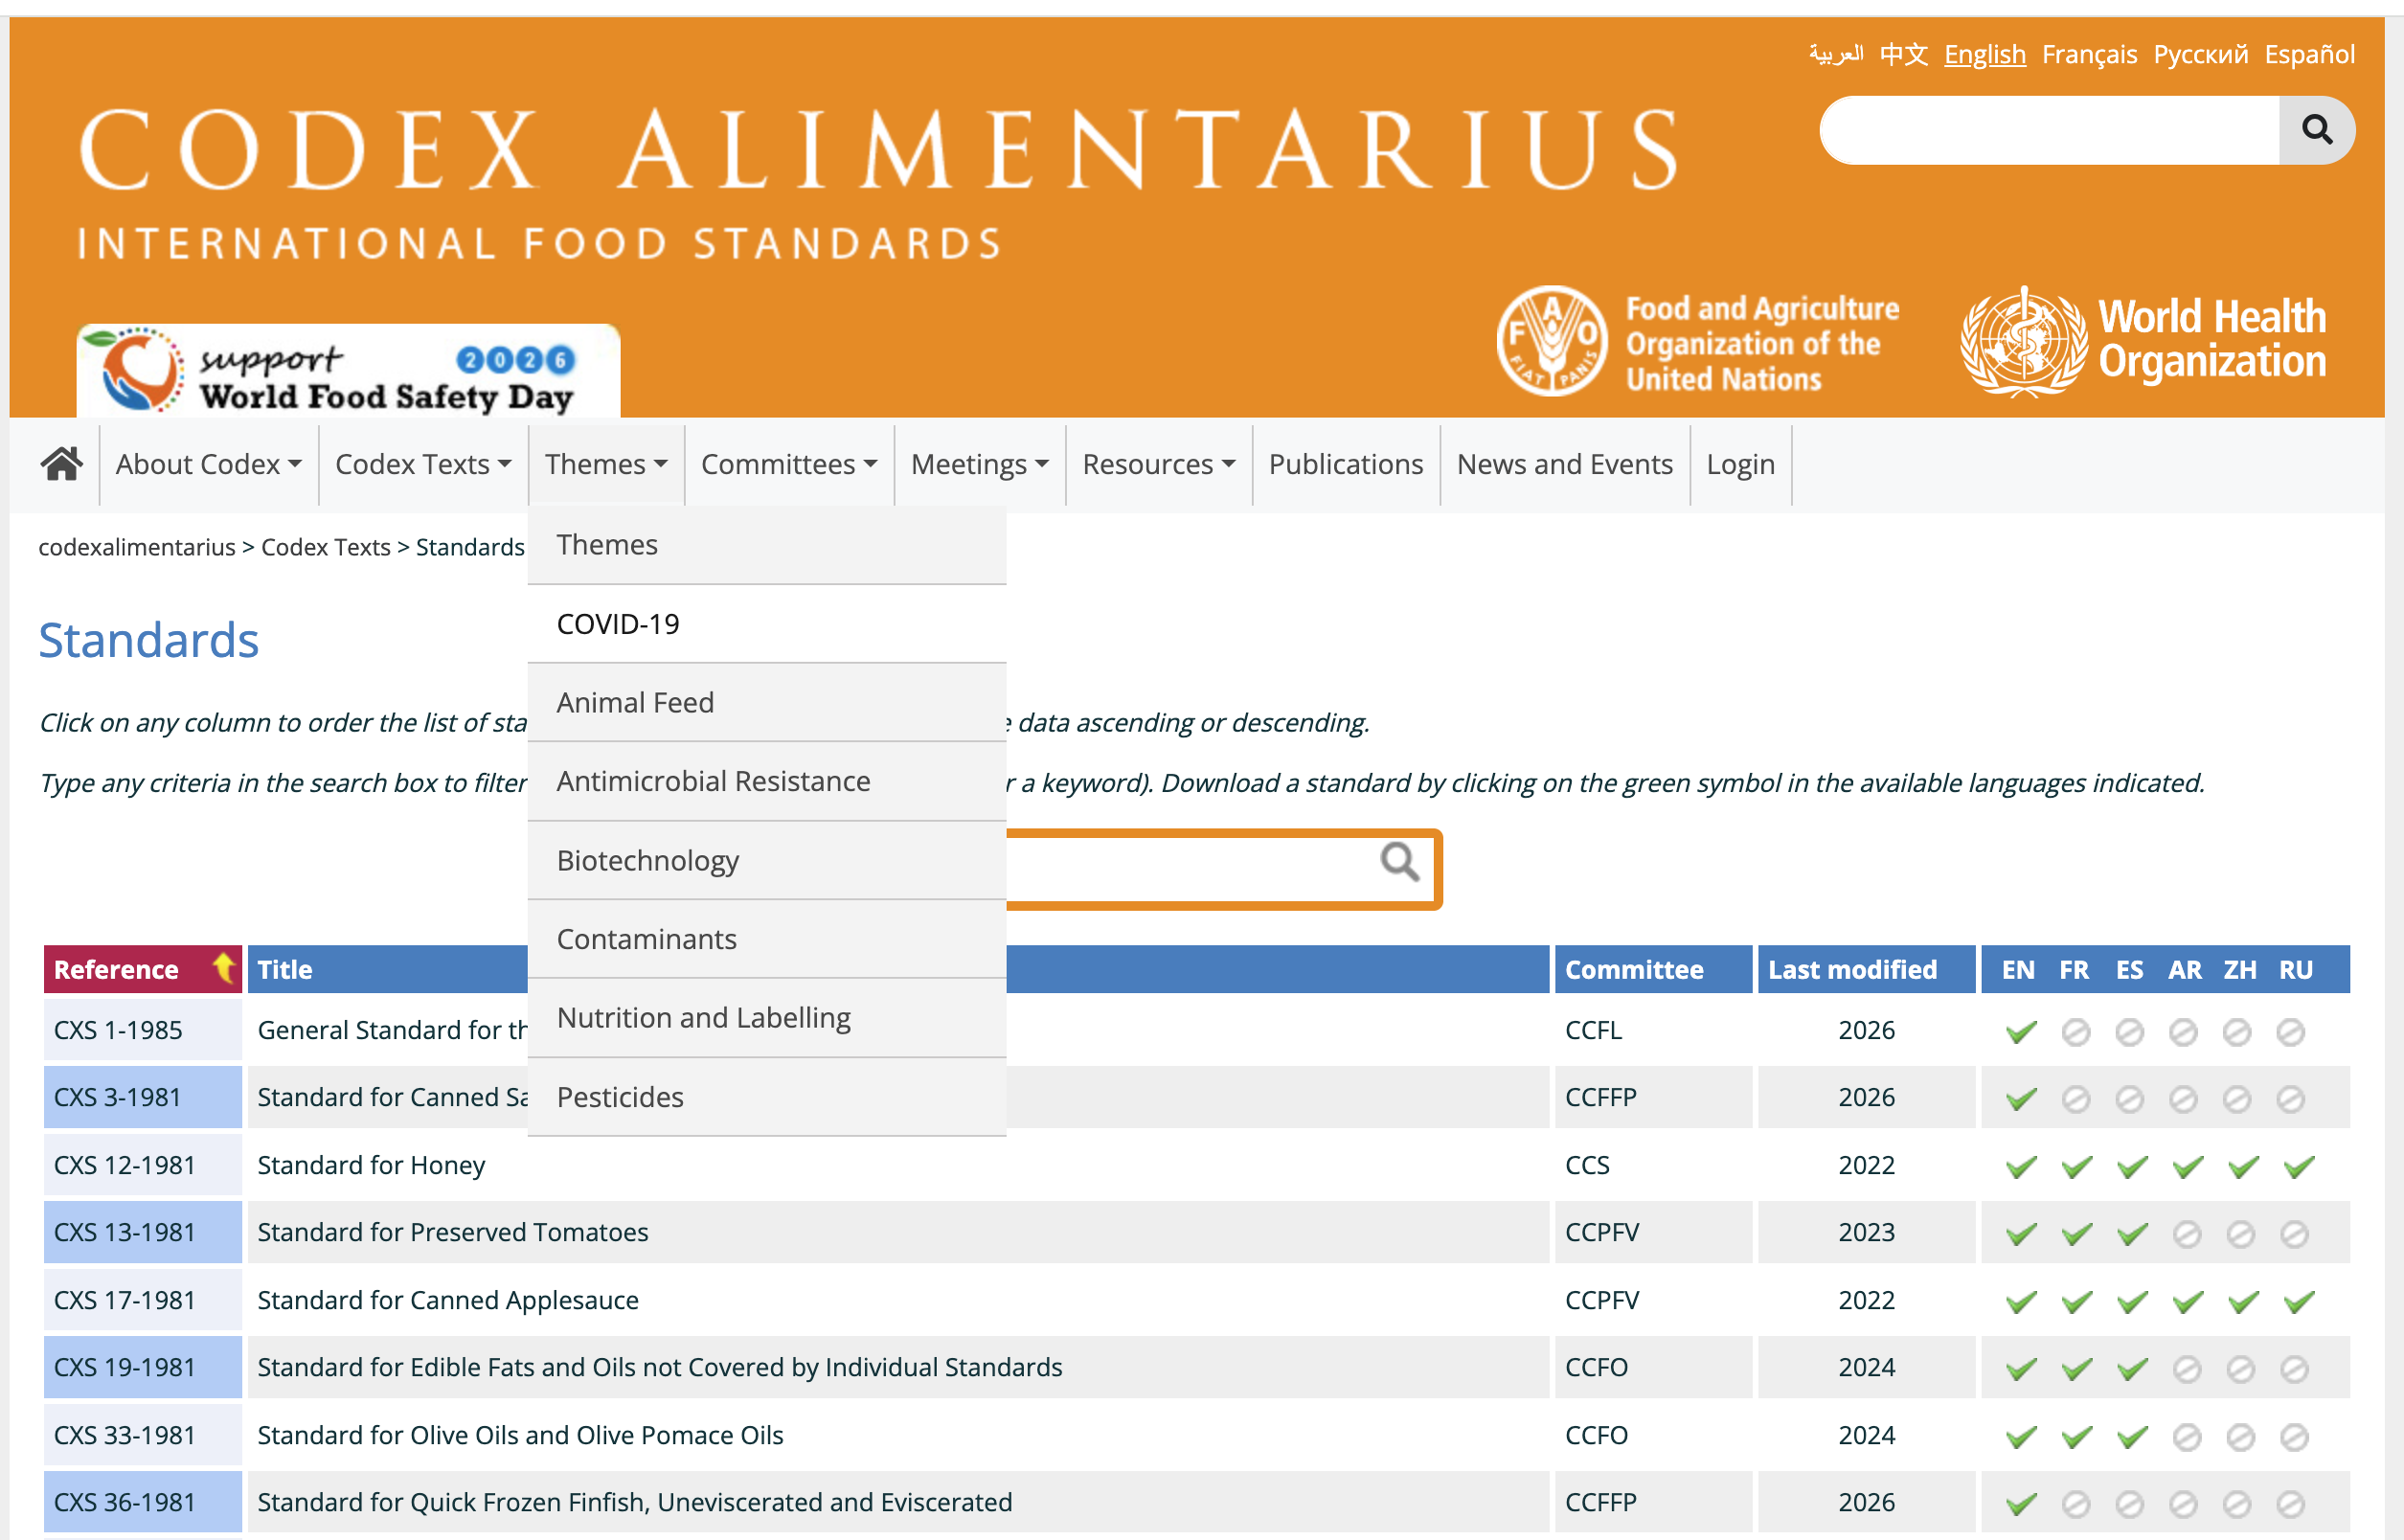The image size is (2404, 1540).
Task: Click the header search input field
Action: tap(2050, 130)
